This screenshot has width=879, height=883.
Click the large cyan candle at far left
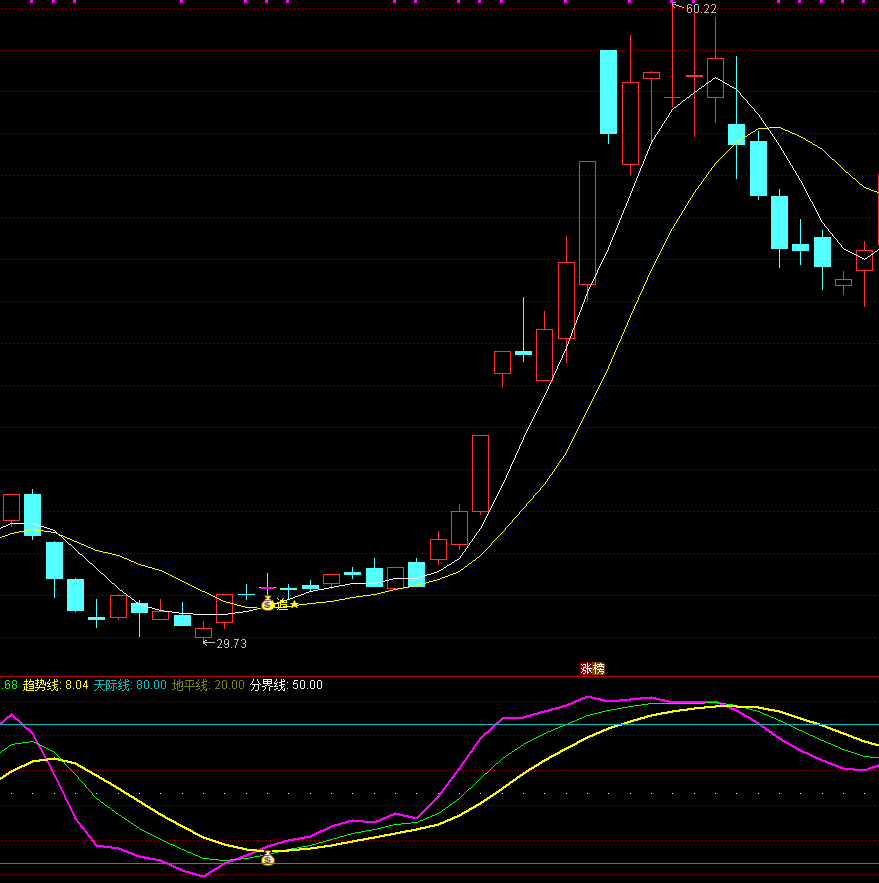click(33, 513)
